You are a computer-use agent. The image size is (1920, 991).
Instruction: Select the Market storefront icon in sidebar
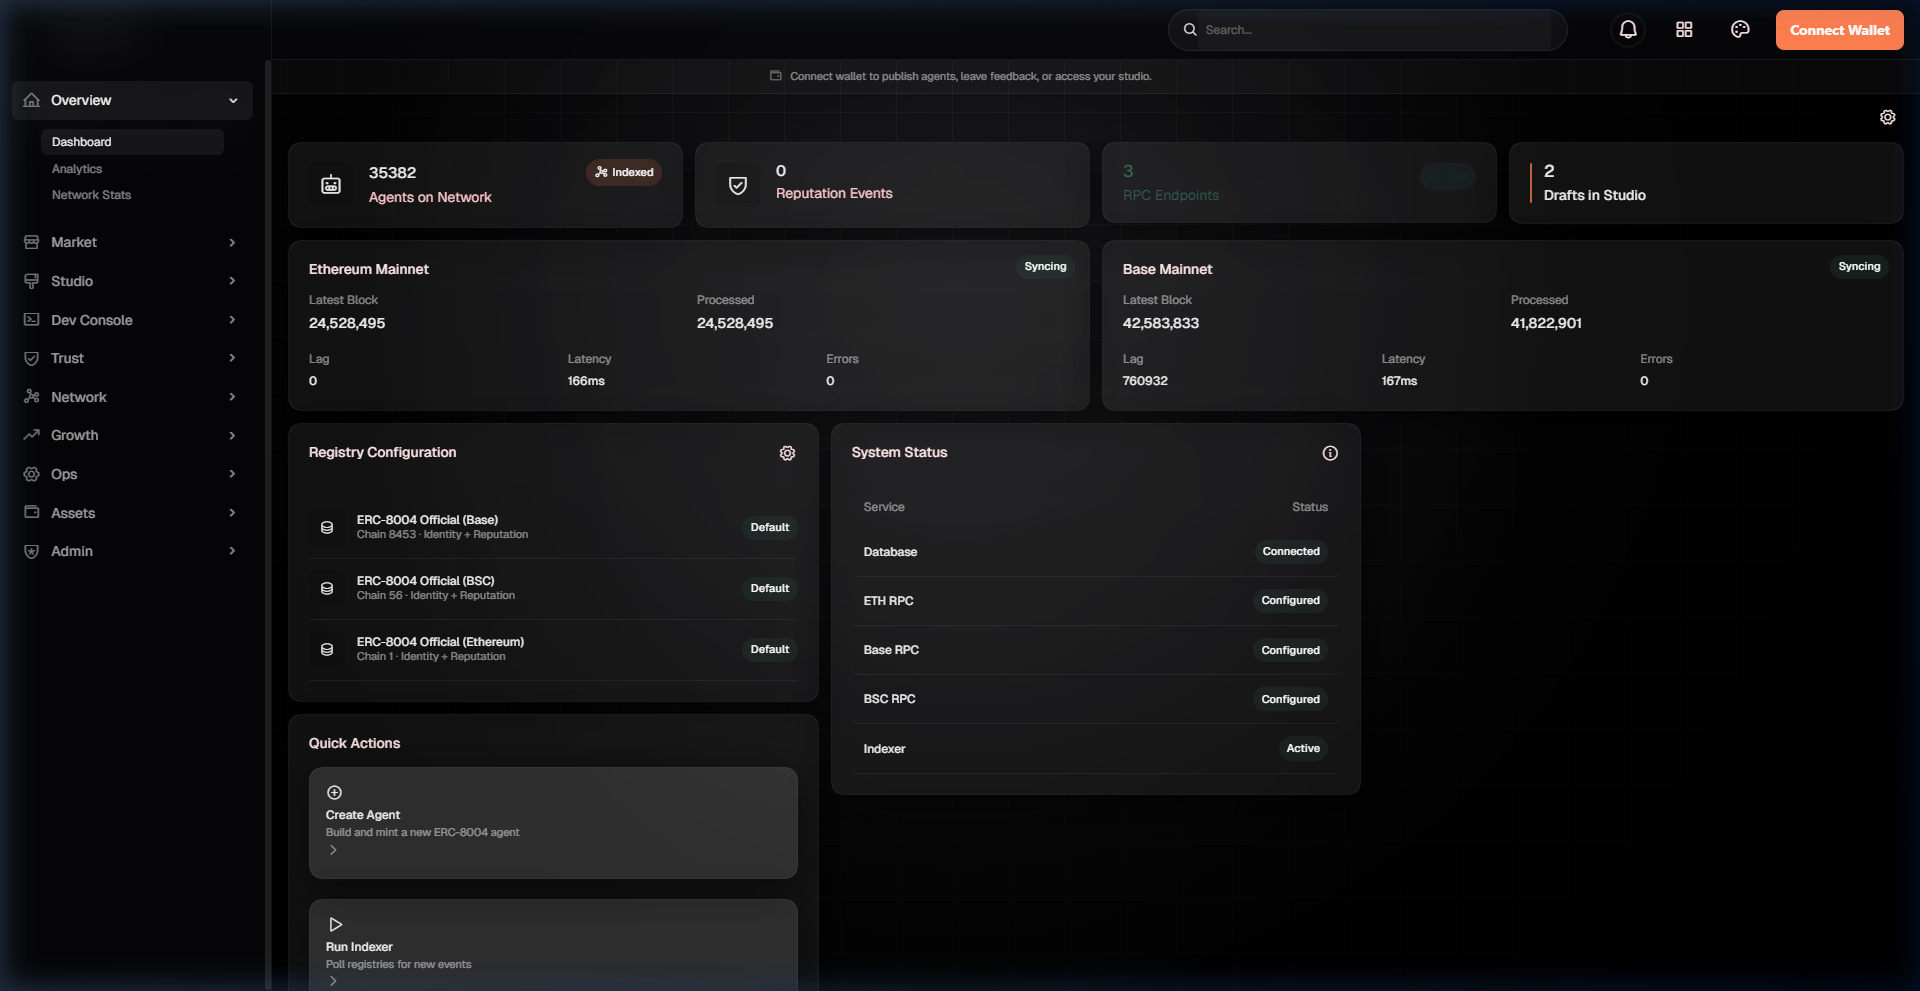[x=31, y=242]
